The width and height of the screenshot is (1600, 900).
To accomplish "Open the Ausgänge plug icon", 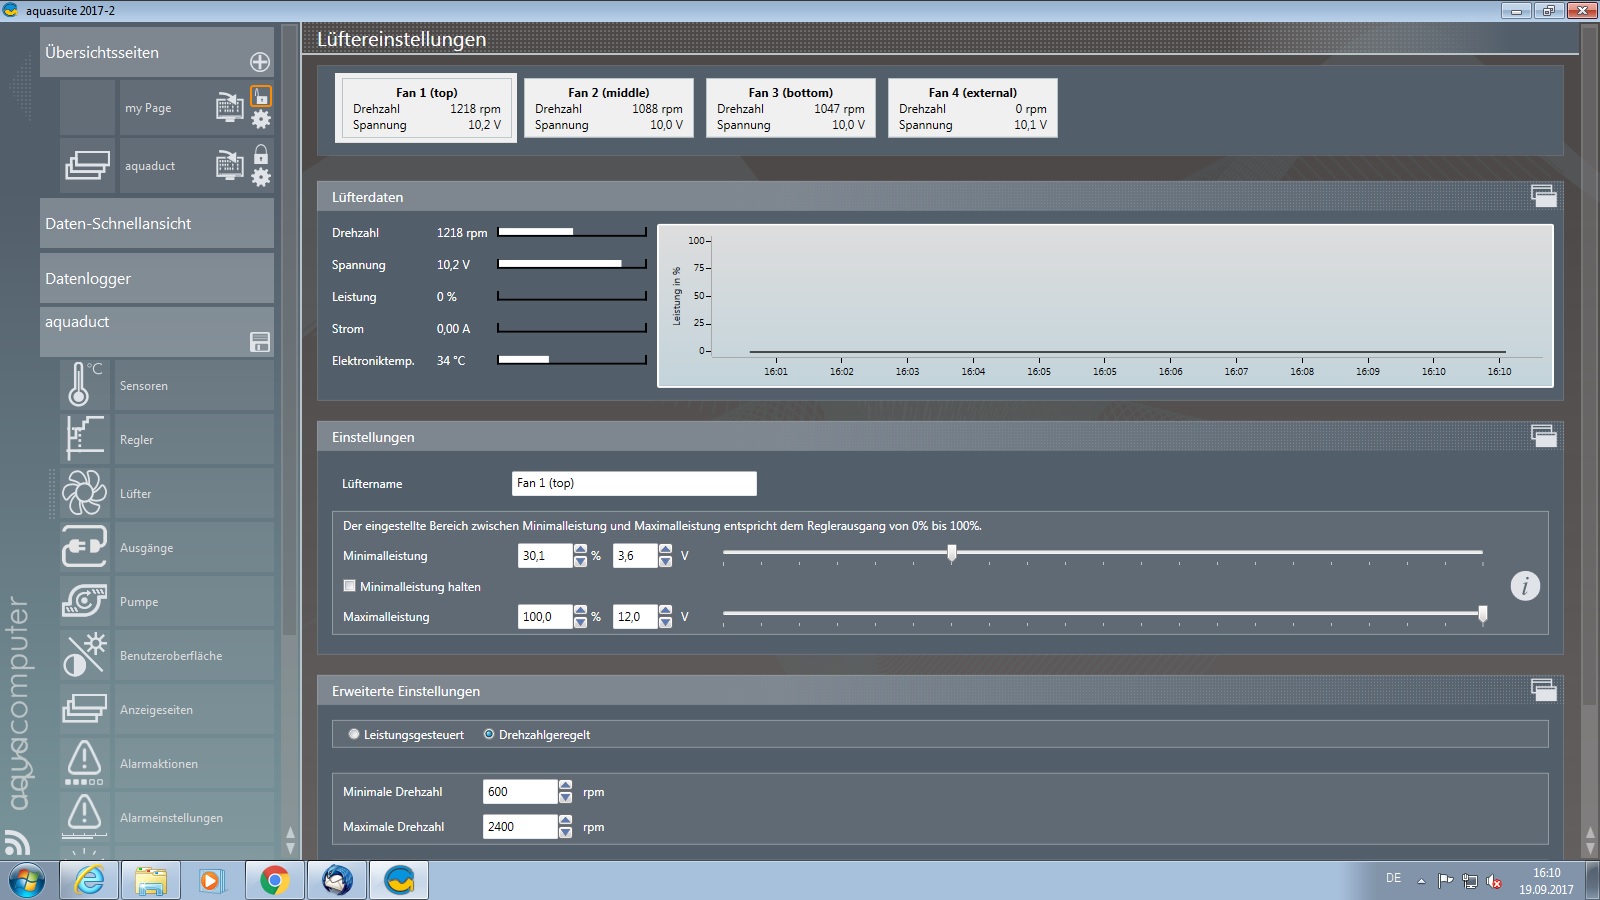I will [84, 547].
